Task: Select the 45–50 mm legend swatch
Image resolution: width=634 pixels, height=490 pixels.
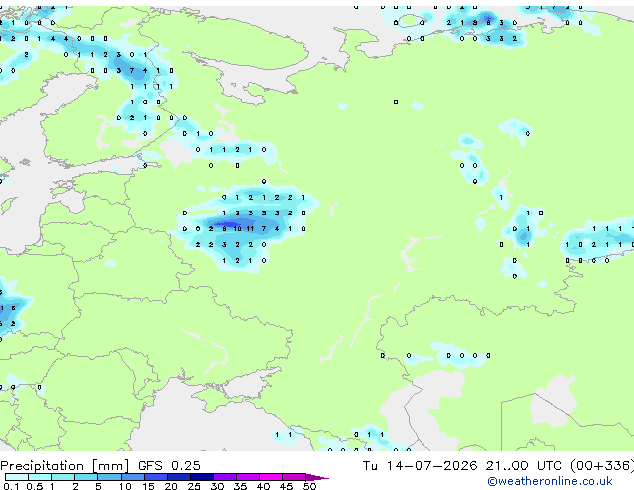Action: (294, 477)
